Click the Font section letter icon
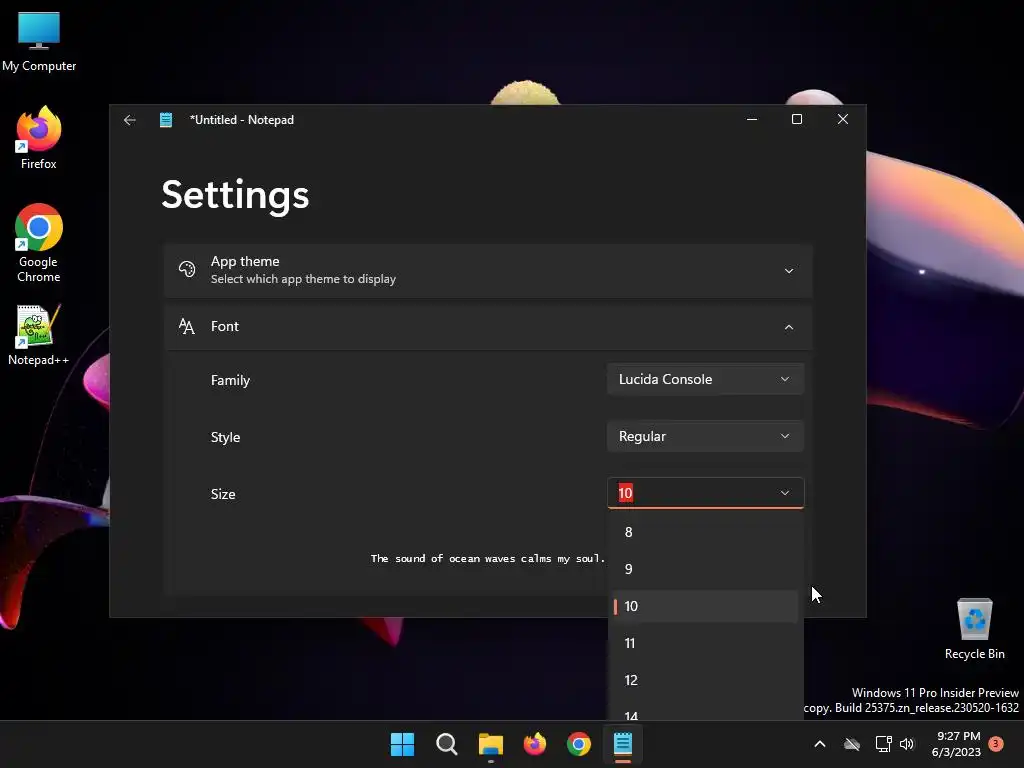The image size is (1024, 768). (x=187, y=327)
